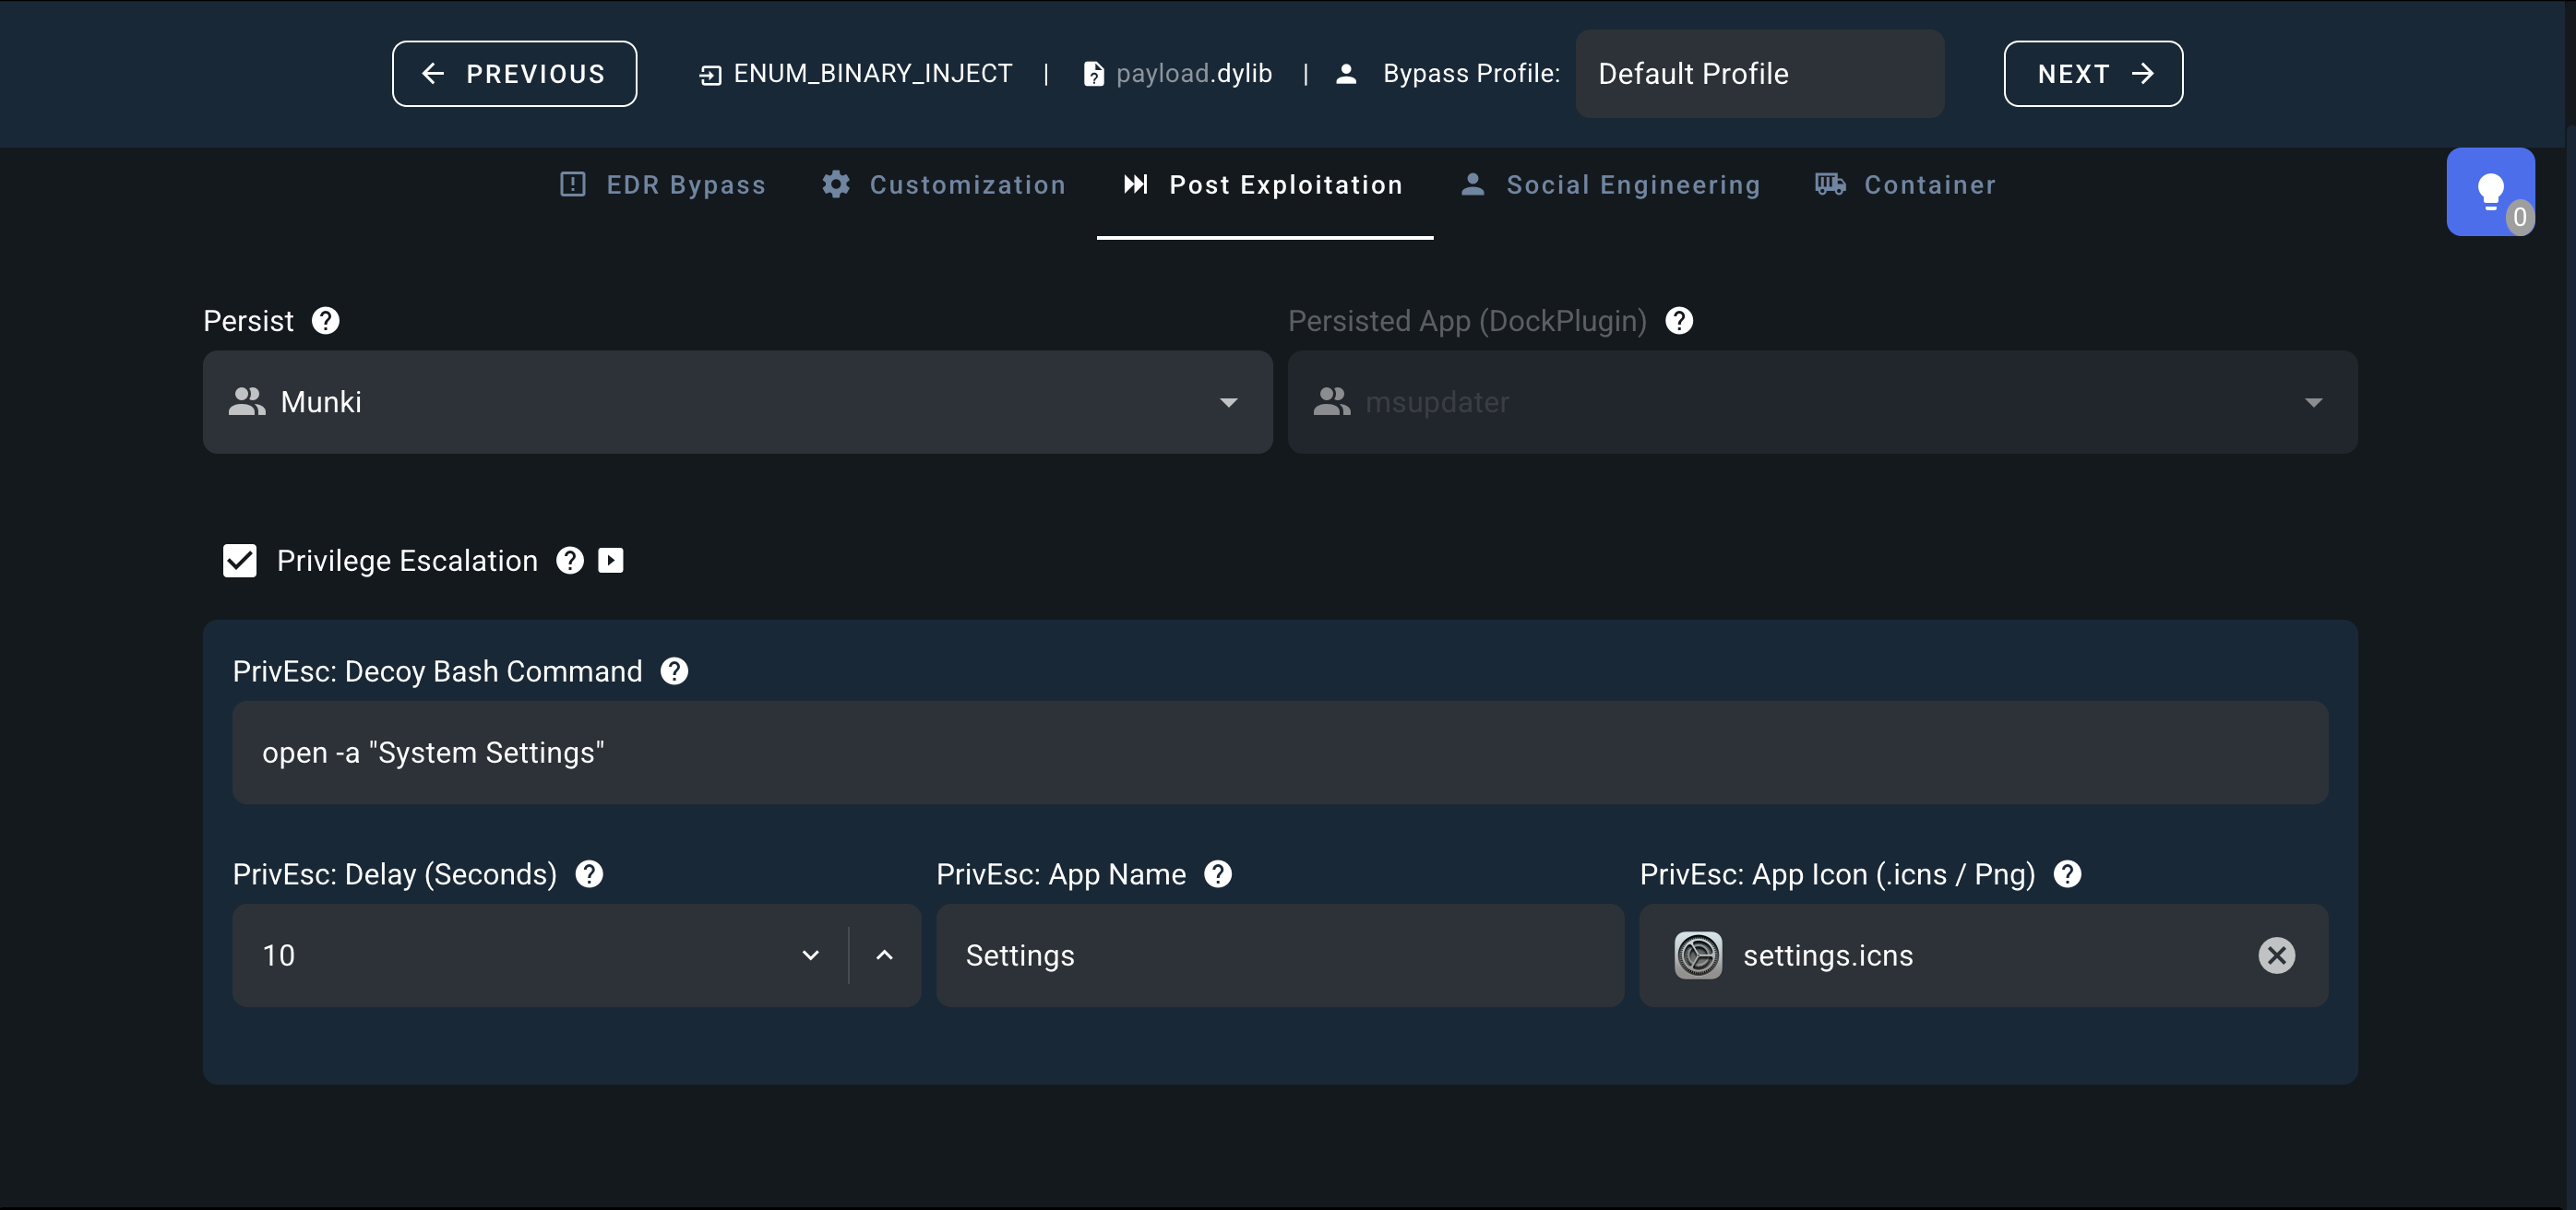
Task: Open the Bypass Profile selector
Action: coord(1759,74)
